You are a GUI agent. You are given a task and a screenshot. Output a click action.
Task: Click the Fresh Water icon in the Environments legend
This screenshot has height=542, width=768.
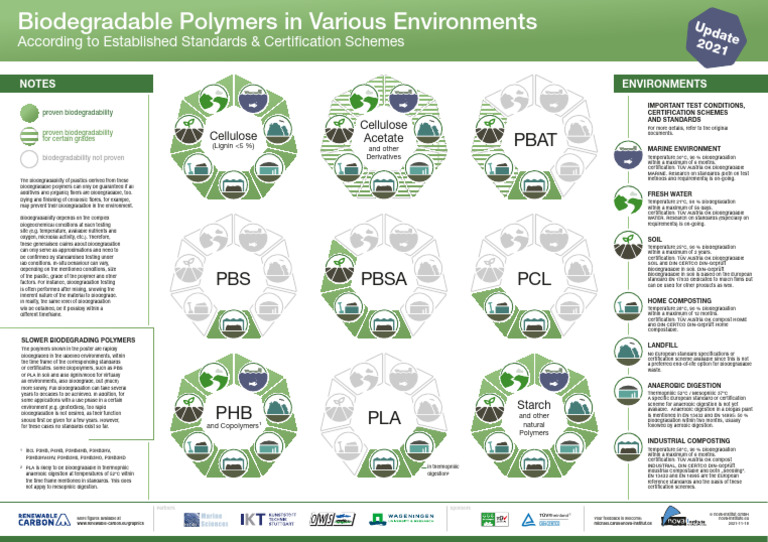pos(628,200)
